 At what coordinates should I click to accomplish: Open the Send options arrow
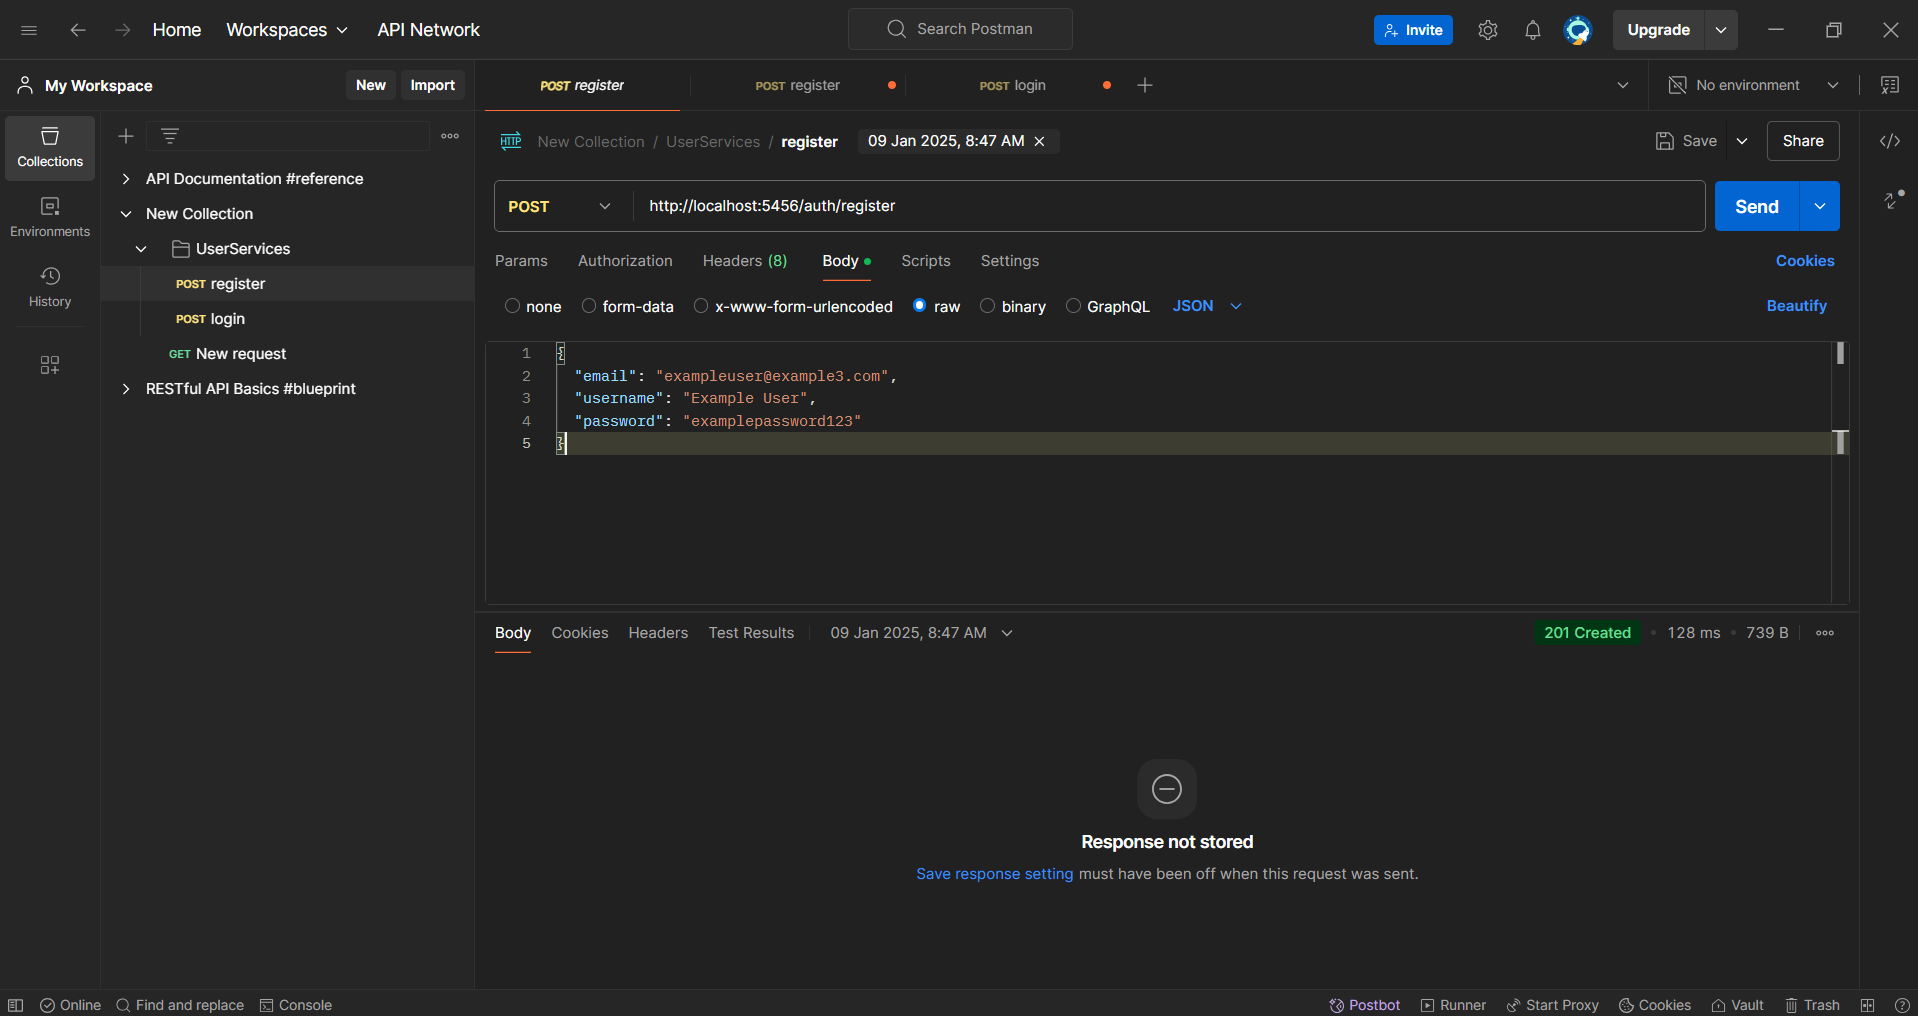point(1819,206)
